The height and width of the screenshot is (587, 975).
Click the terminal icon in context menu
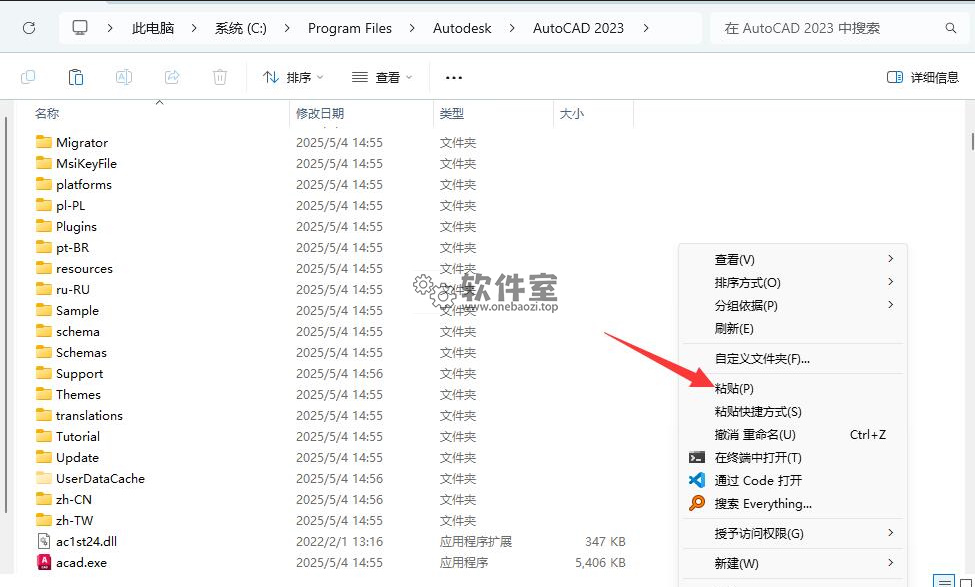[696, 458]
